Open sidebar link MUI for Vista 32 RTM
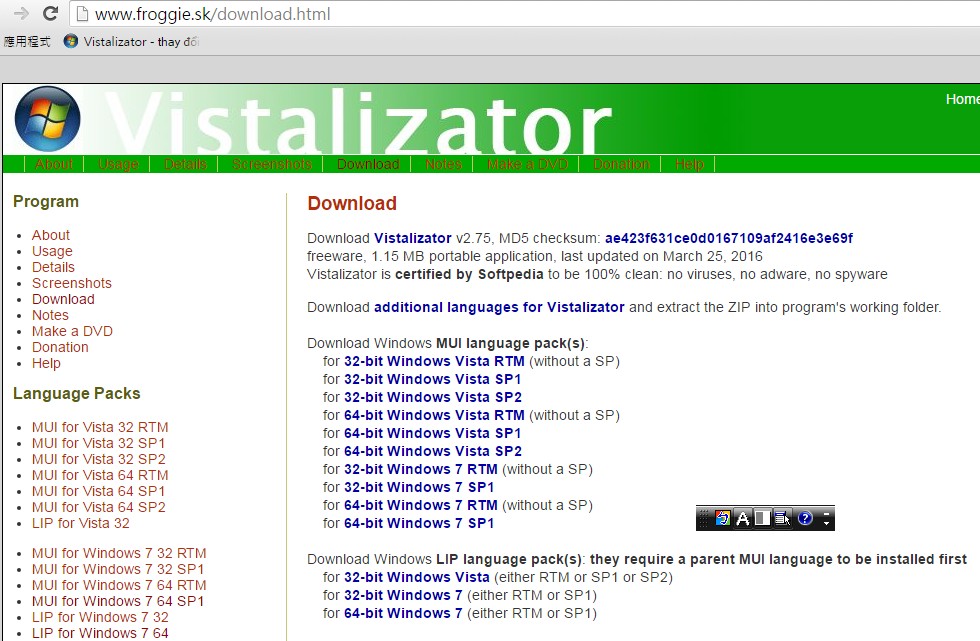Viewport: 980px width, 641px height. pos(100,427)
